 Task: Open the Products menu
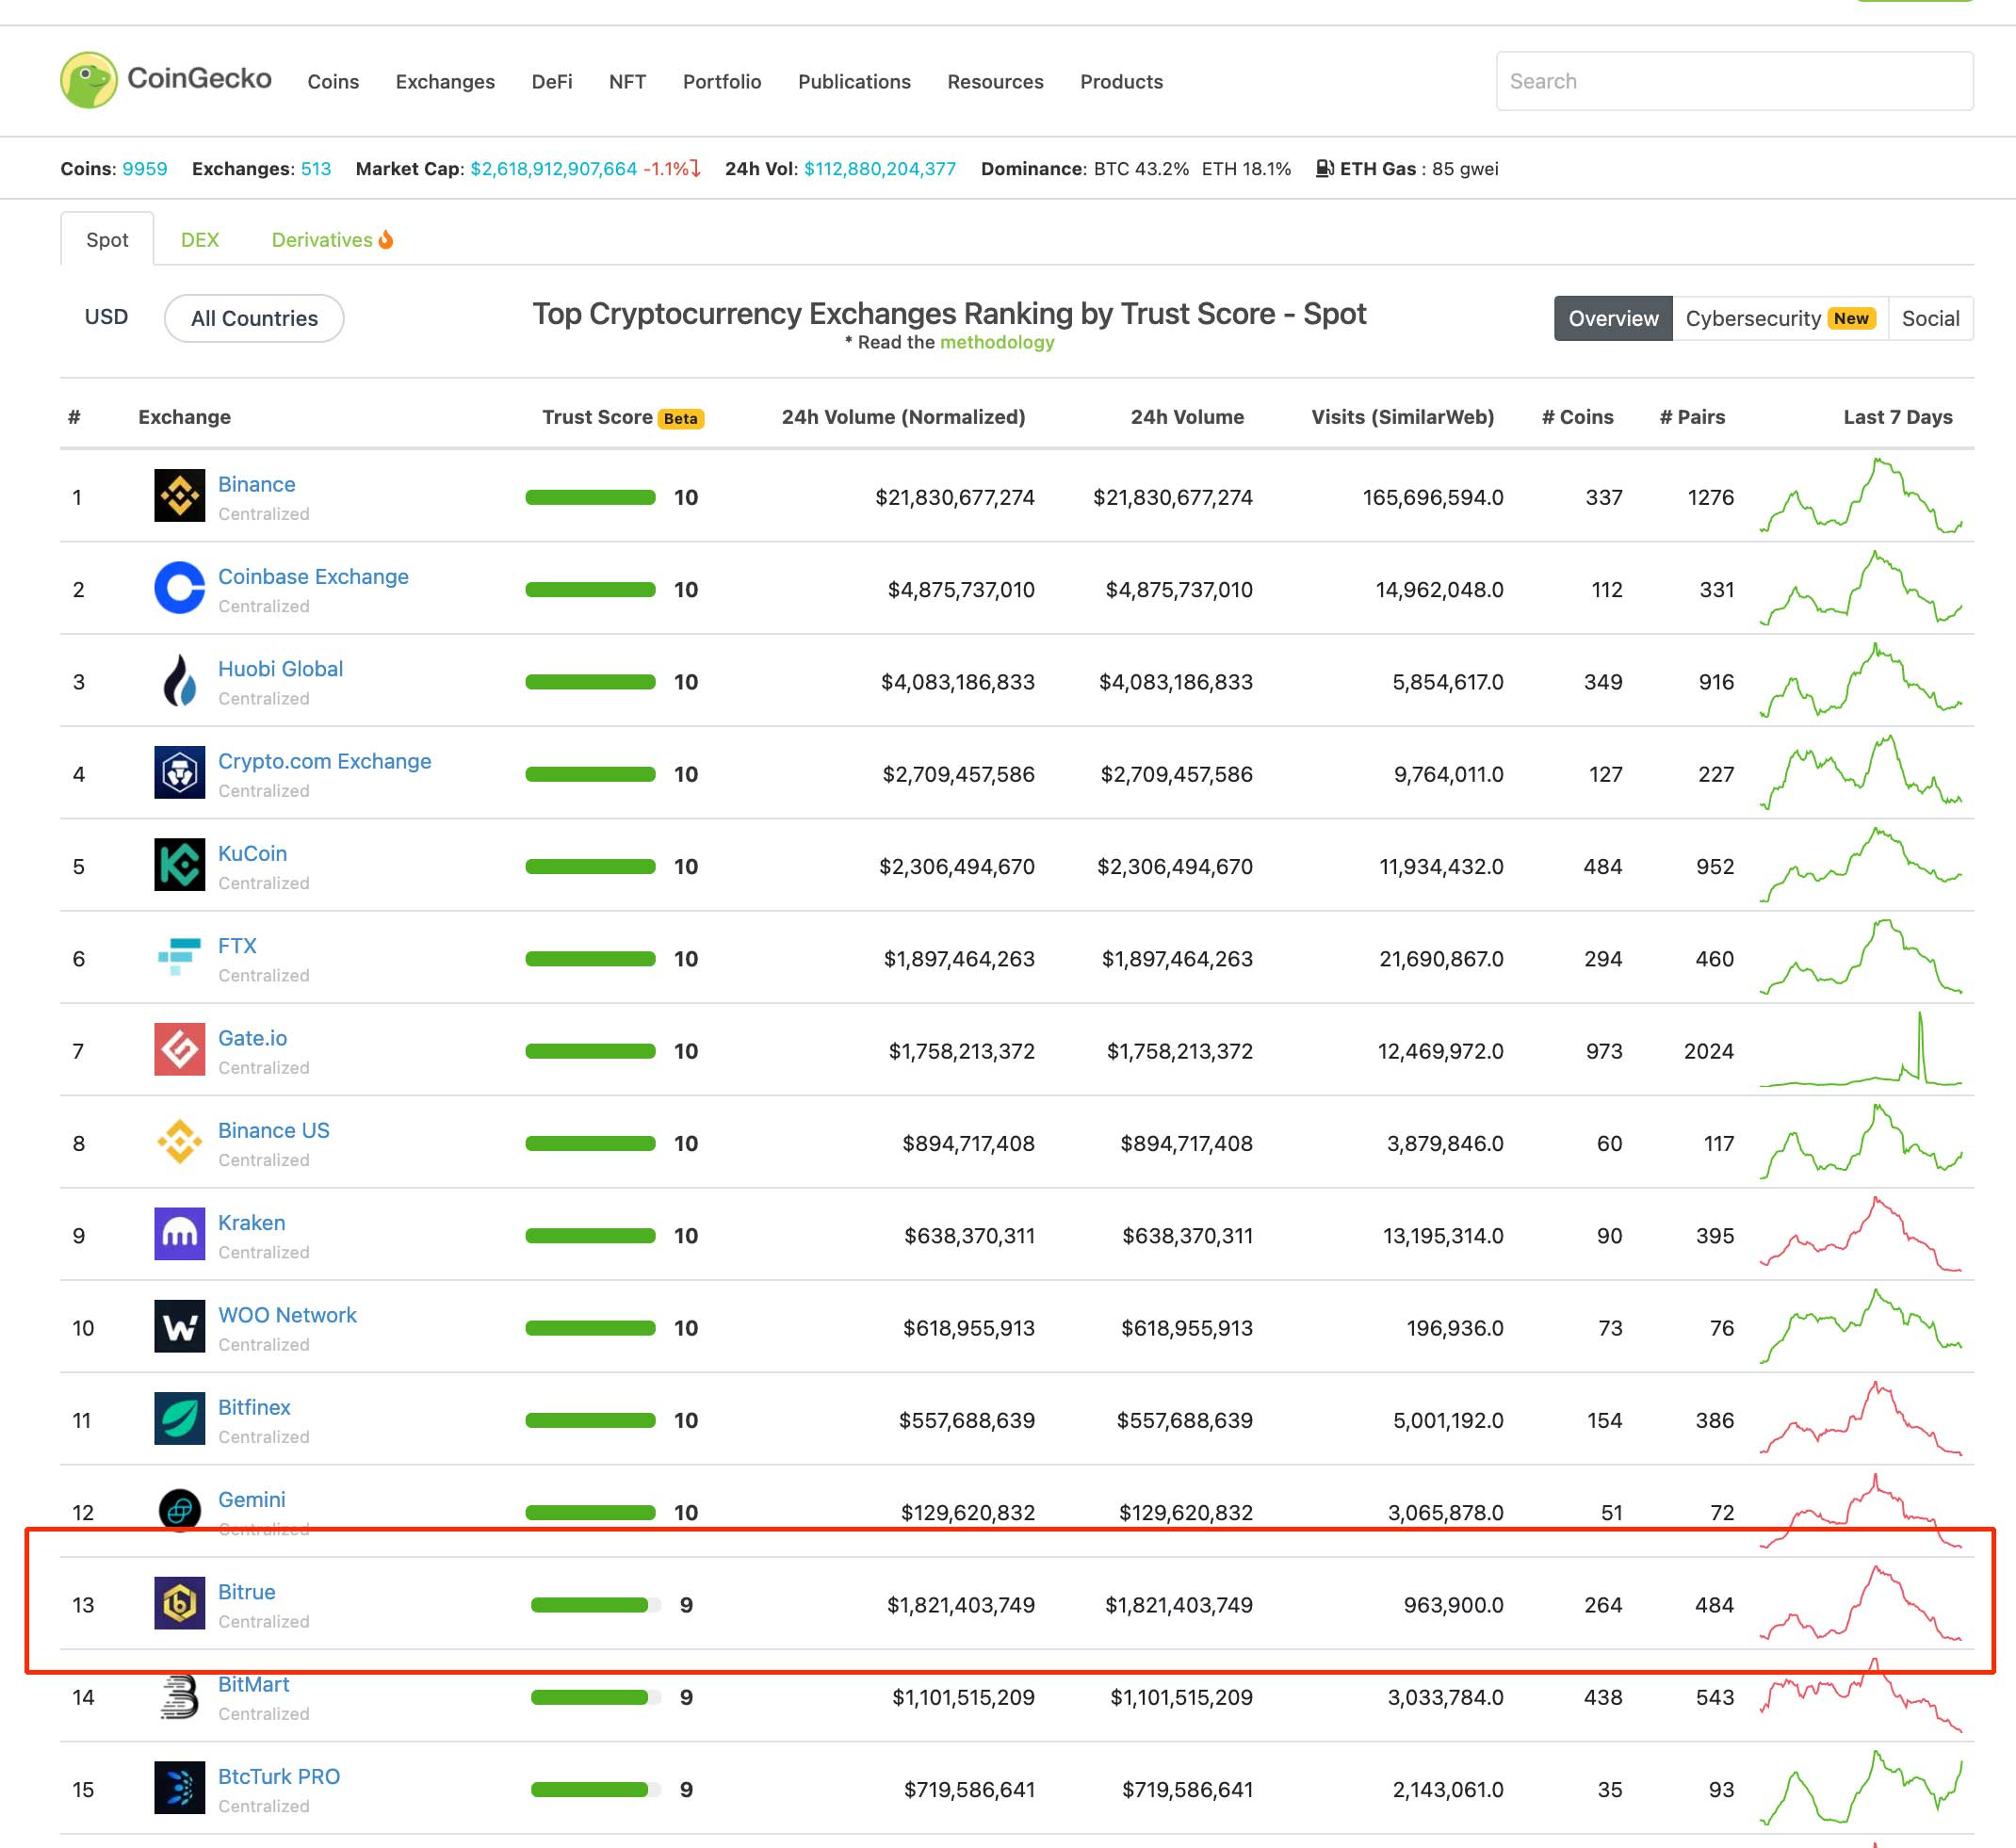pos(1121,82)
